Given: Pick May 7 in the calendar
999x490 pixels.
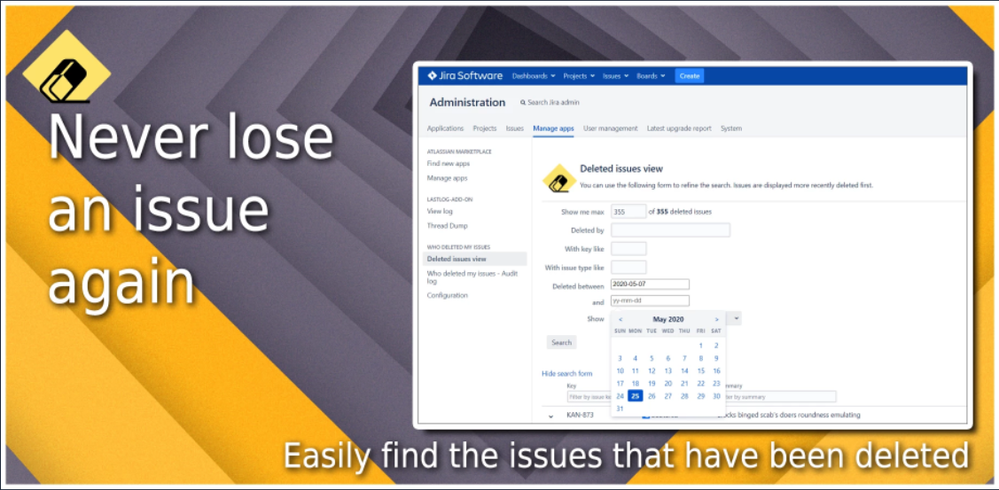Looking at the screenshot, I should [684, 358].
